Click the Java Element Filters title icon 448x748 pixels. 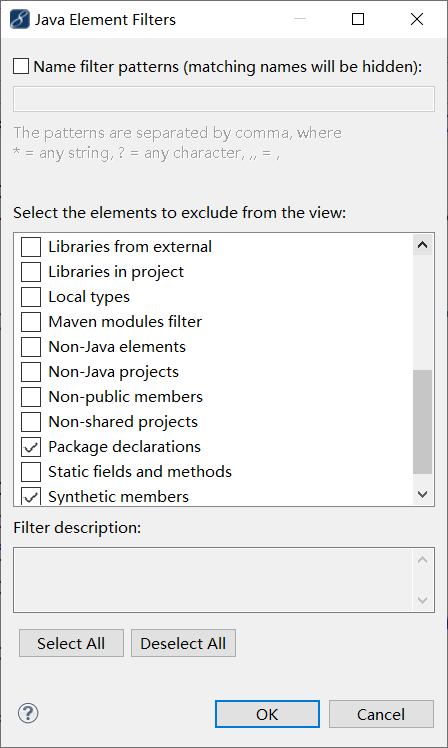pyautogui.click(x=20, y=20)
